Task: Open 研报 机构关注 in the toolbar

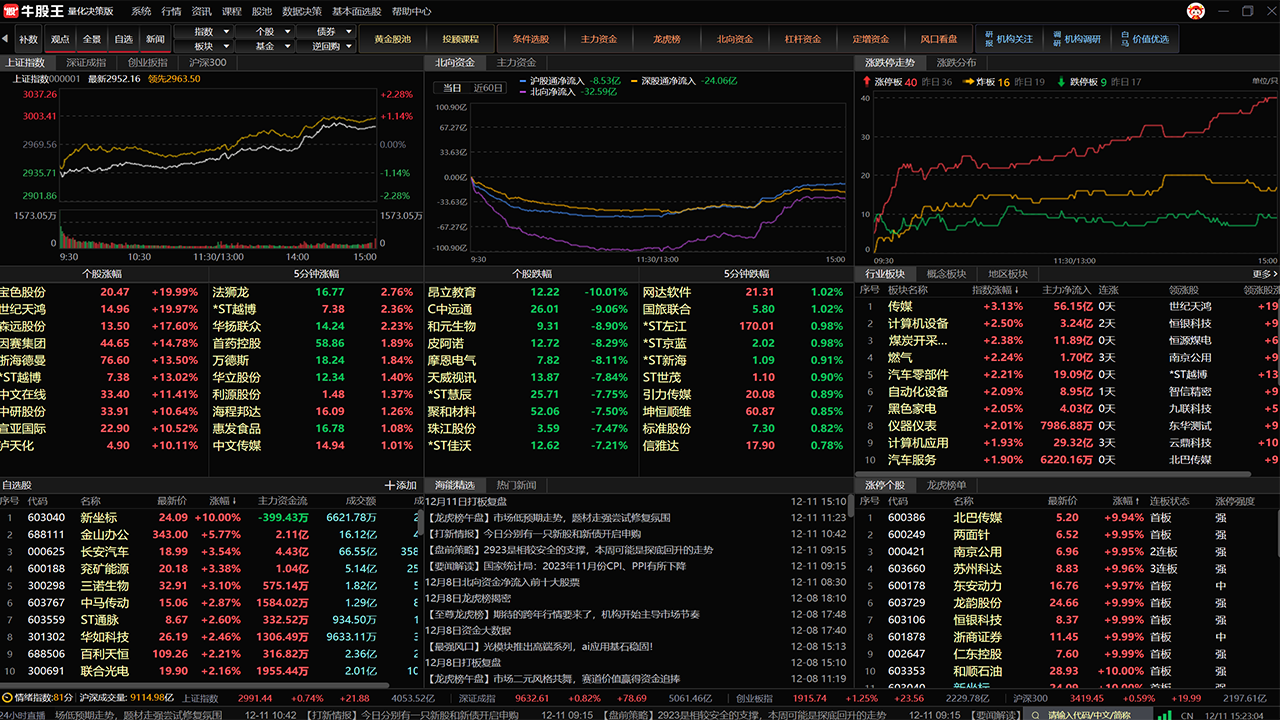Action: [x=1010, y=39]
